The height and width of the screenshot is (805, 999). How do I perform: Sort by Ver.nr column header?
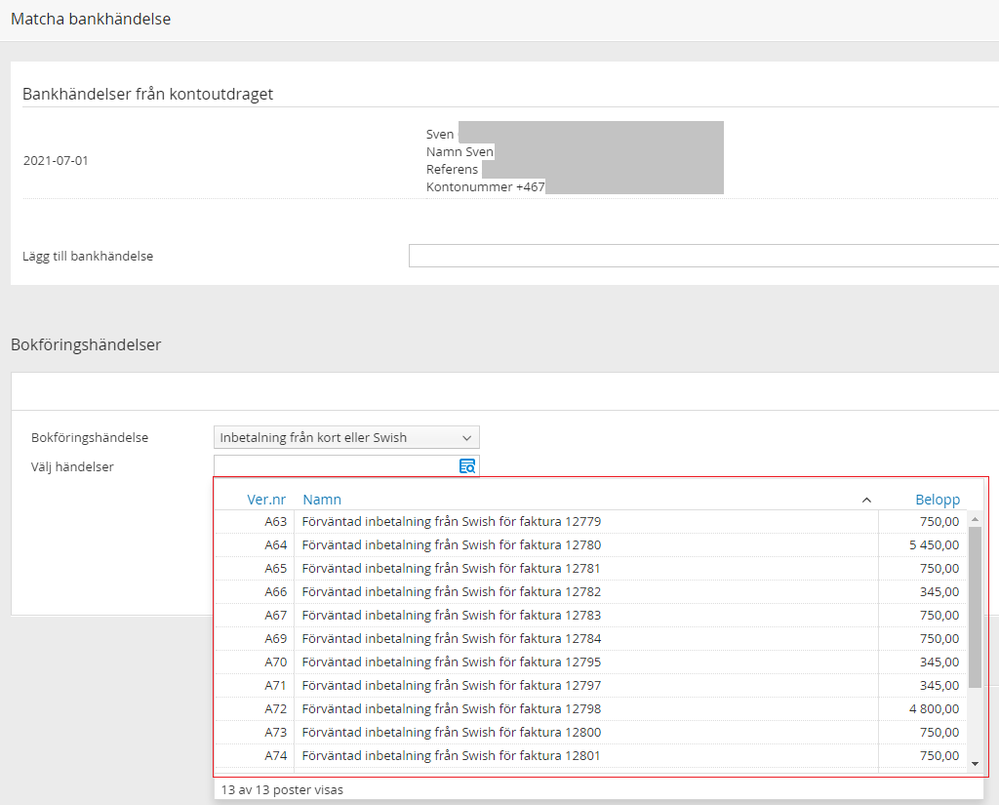tap(266, 499)
